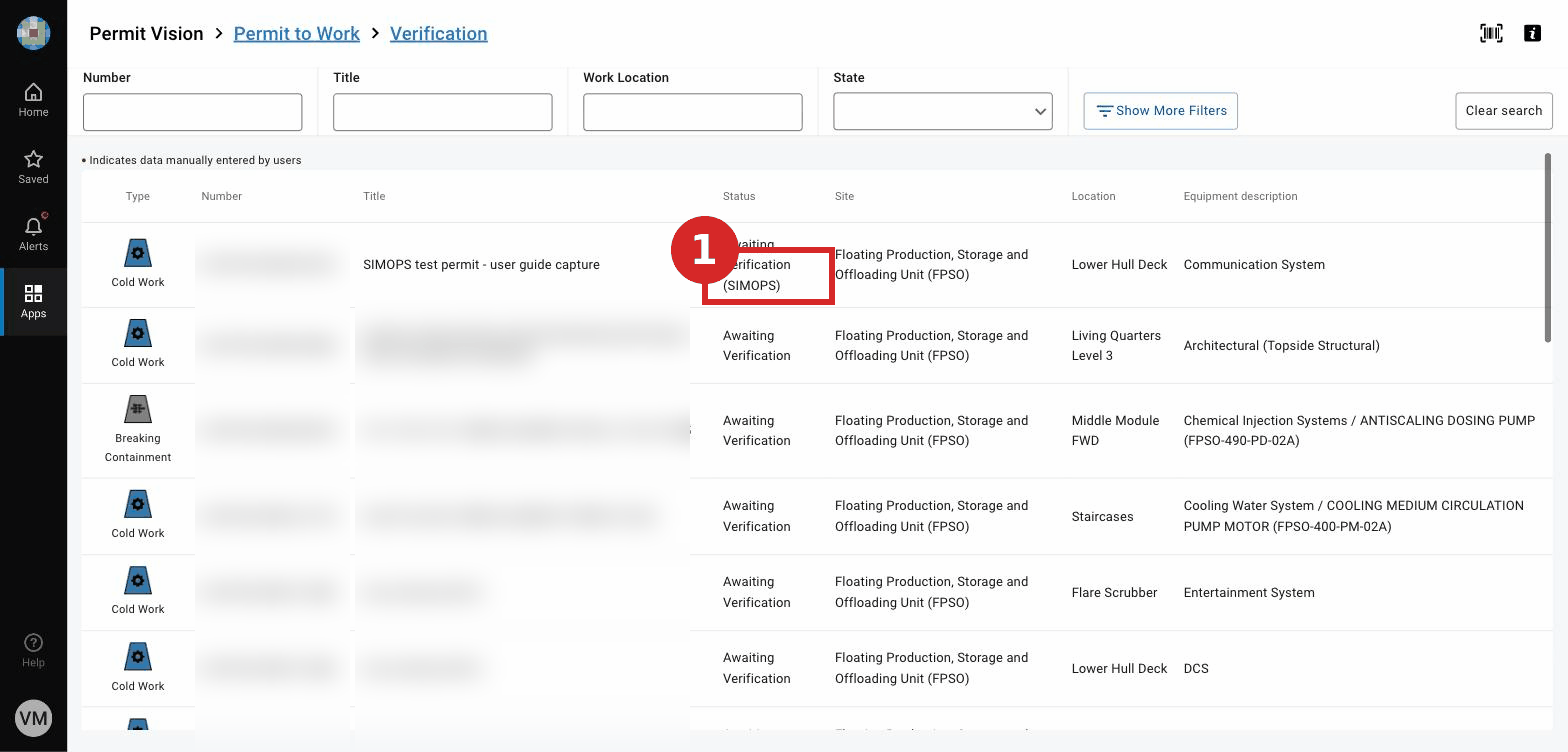Click the Staircases location cell
Screen dimensions: 1568x752
pyautogui.click(x=1103, y=517)
